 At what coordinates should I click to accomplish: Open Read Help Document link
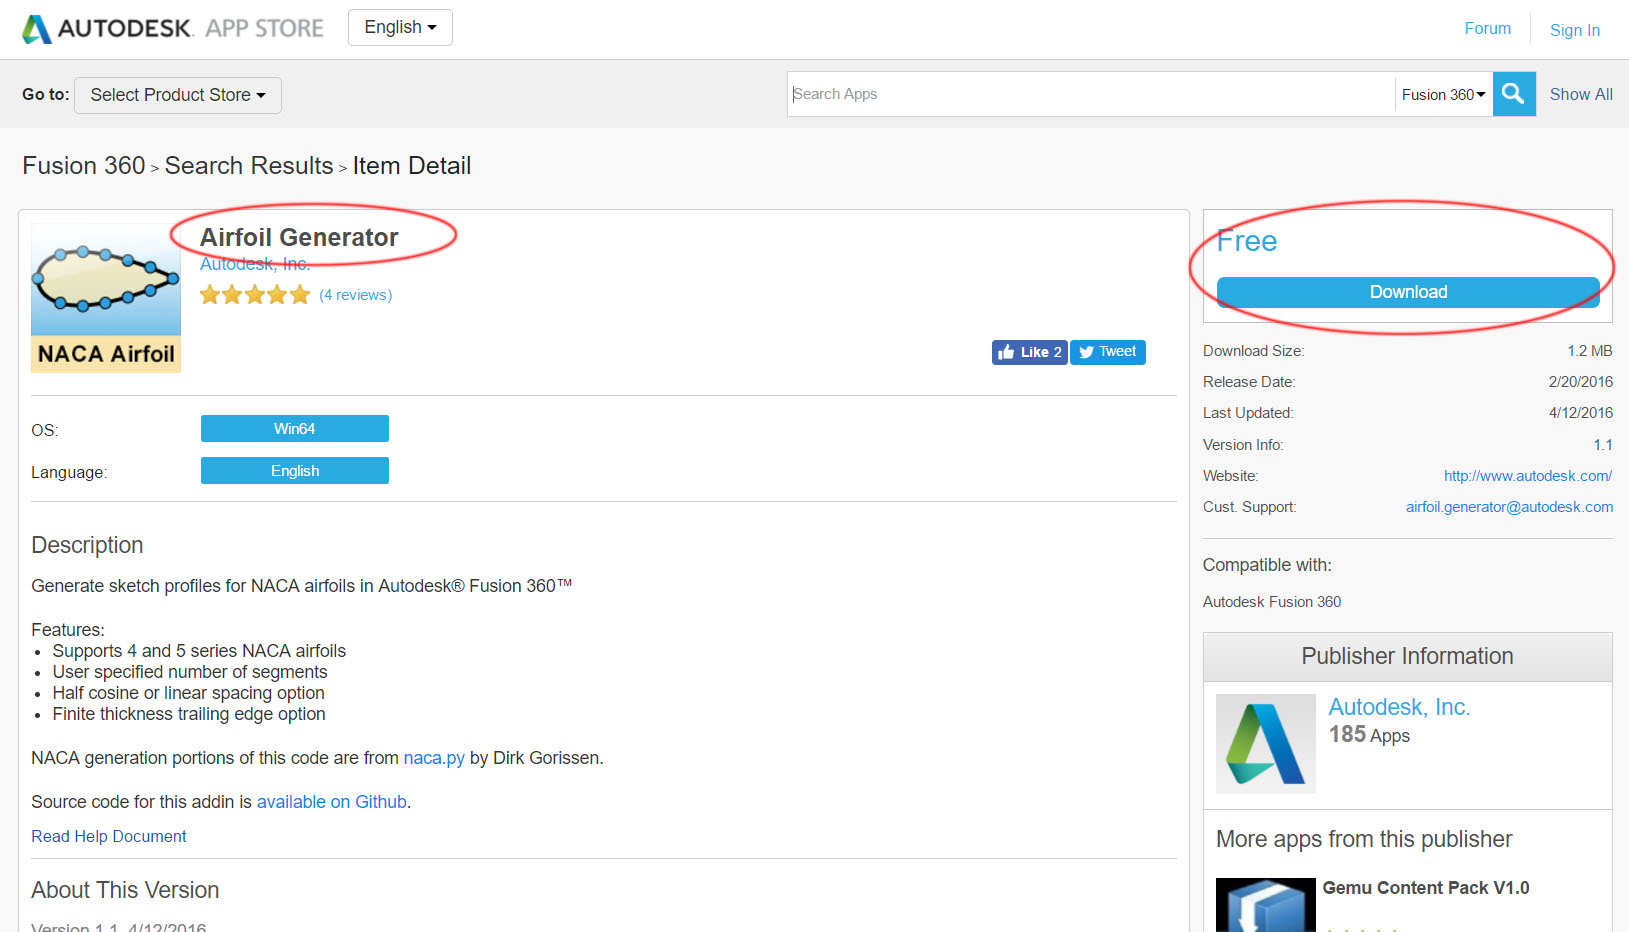point(109,836)
